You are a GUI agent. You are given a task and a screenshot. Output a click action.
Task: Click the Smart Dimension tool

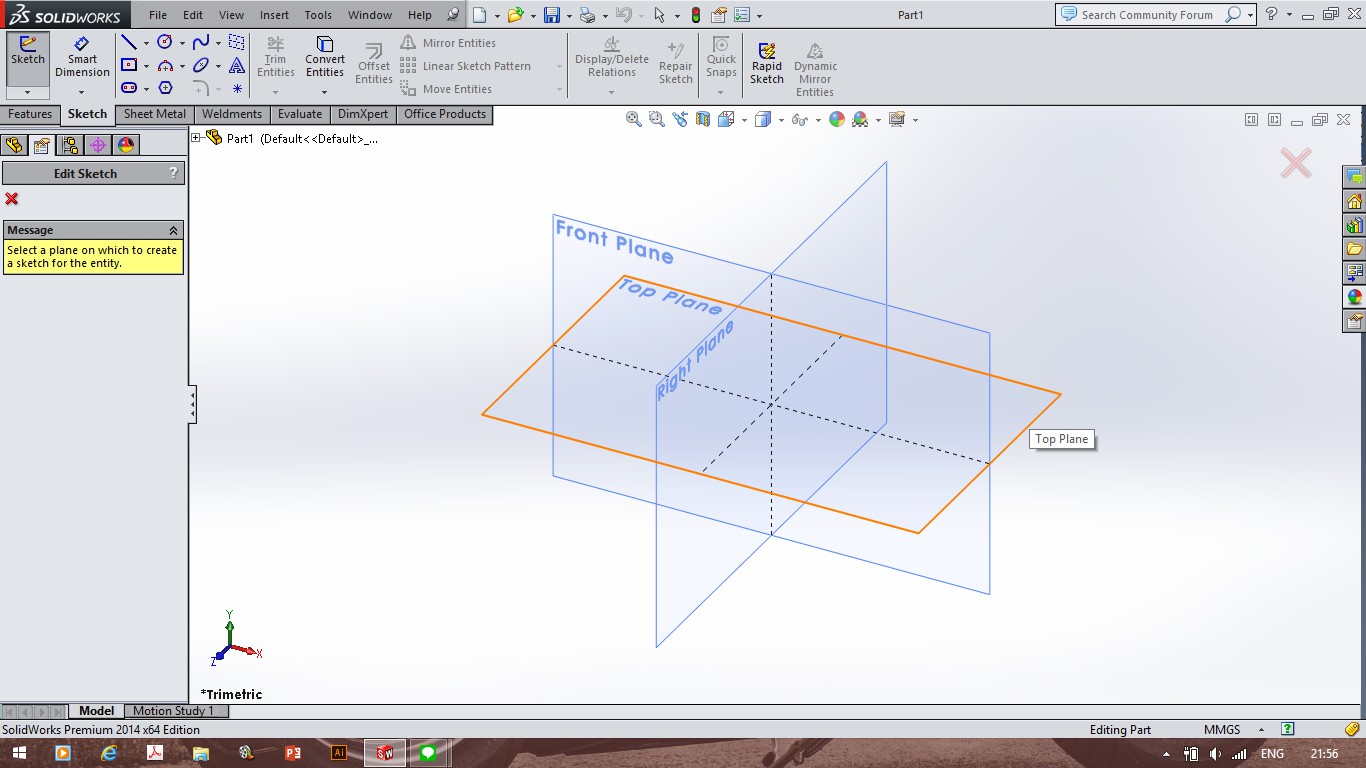point(82,57)
